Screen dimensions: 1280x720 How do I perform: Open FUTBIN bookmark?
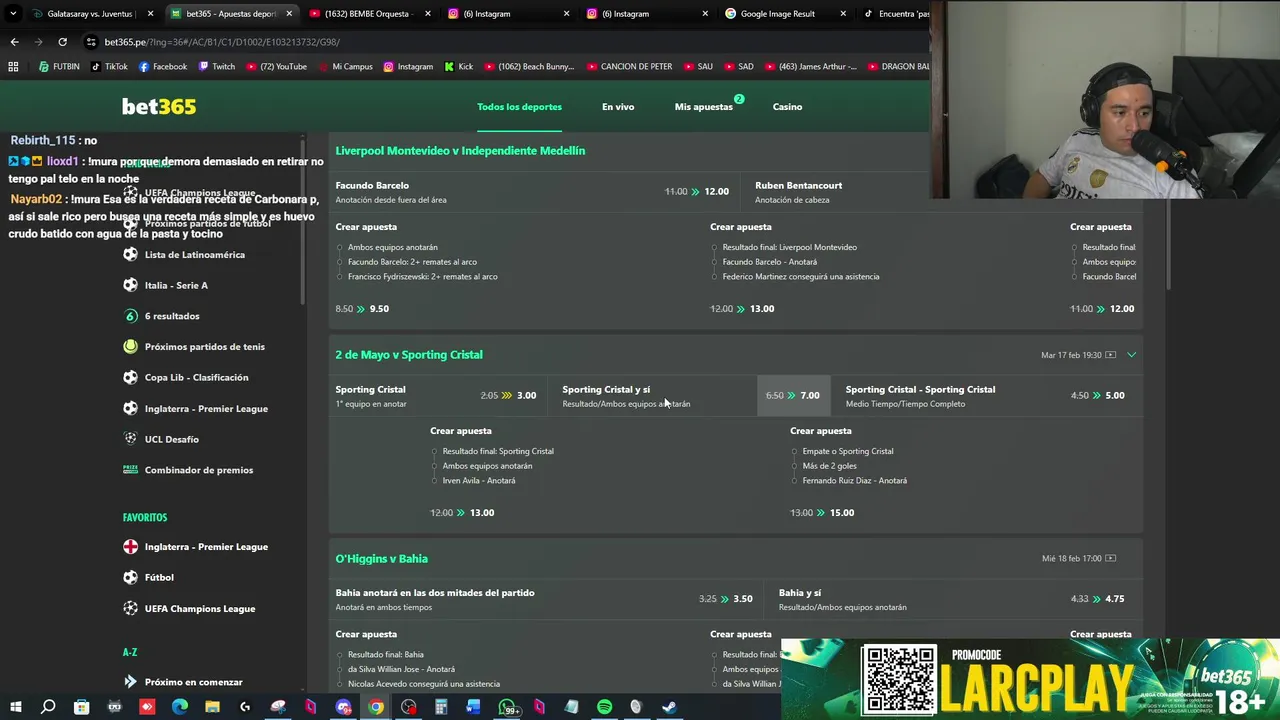pos(59,67)
